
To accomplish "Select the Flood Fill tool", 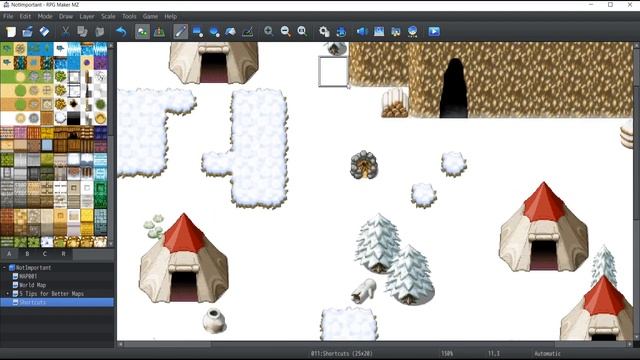I will pyautogui.click(x=231, y=31).
